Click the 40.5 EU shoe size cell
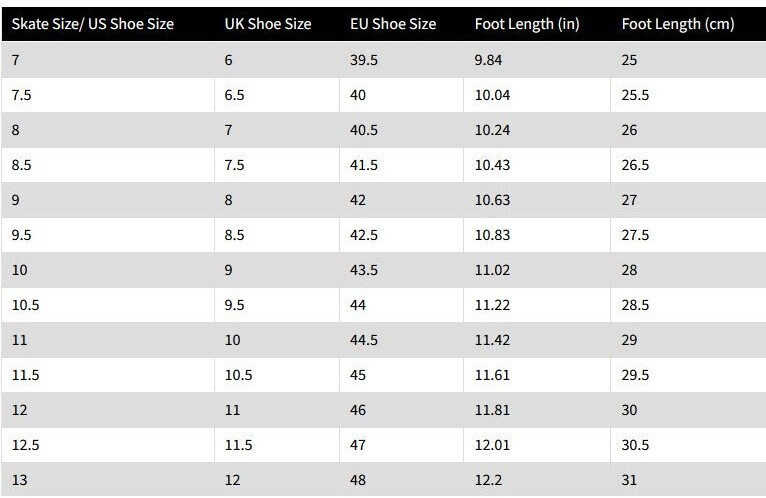This screenshot has height=498, width=766. pyautogui.click(x=367, y=130)
